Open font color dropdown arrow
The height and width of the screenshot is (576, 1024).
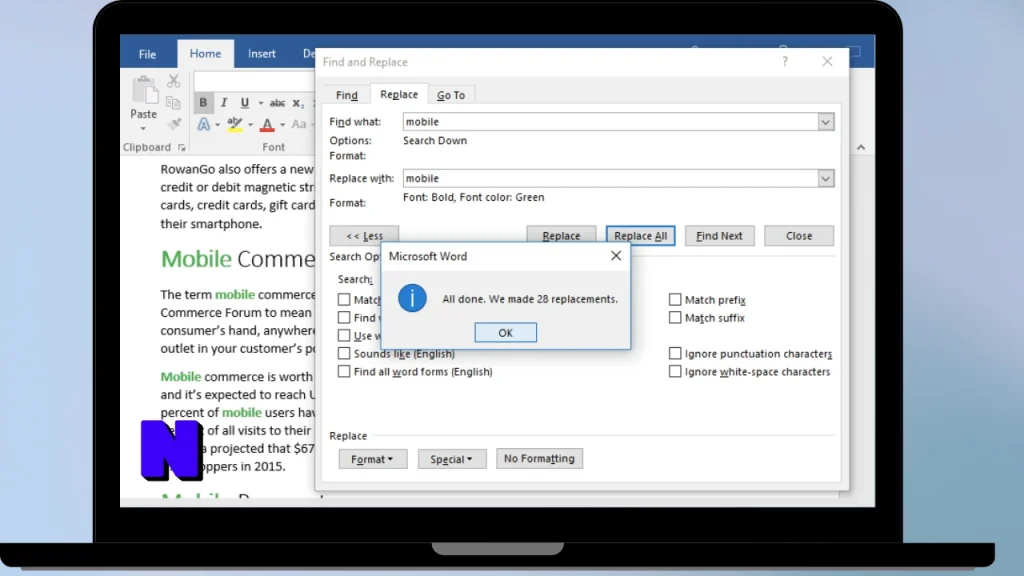point(283,125)
